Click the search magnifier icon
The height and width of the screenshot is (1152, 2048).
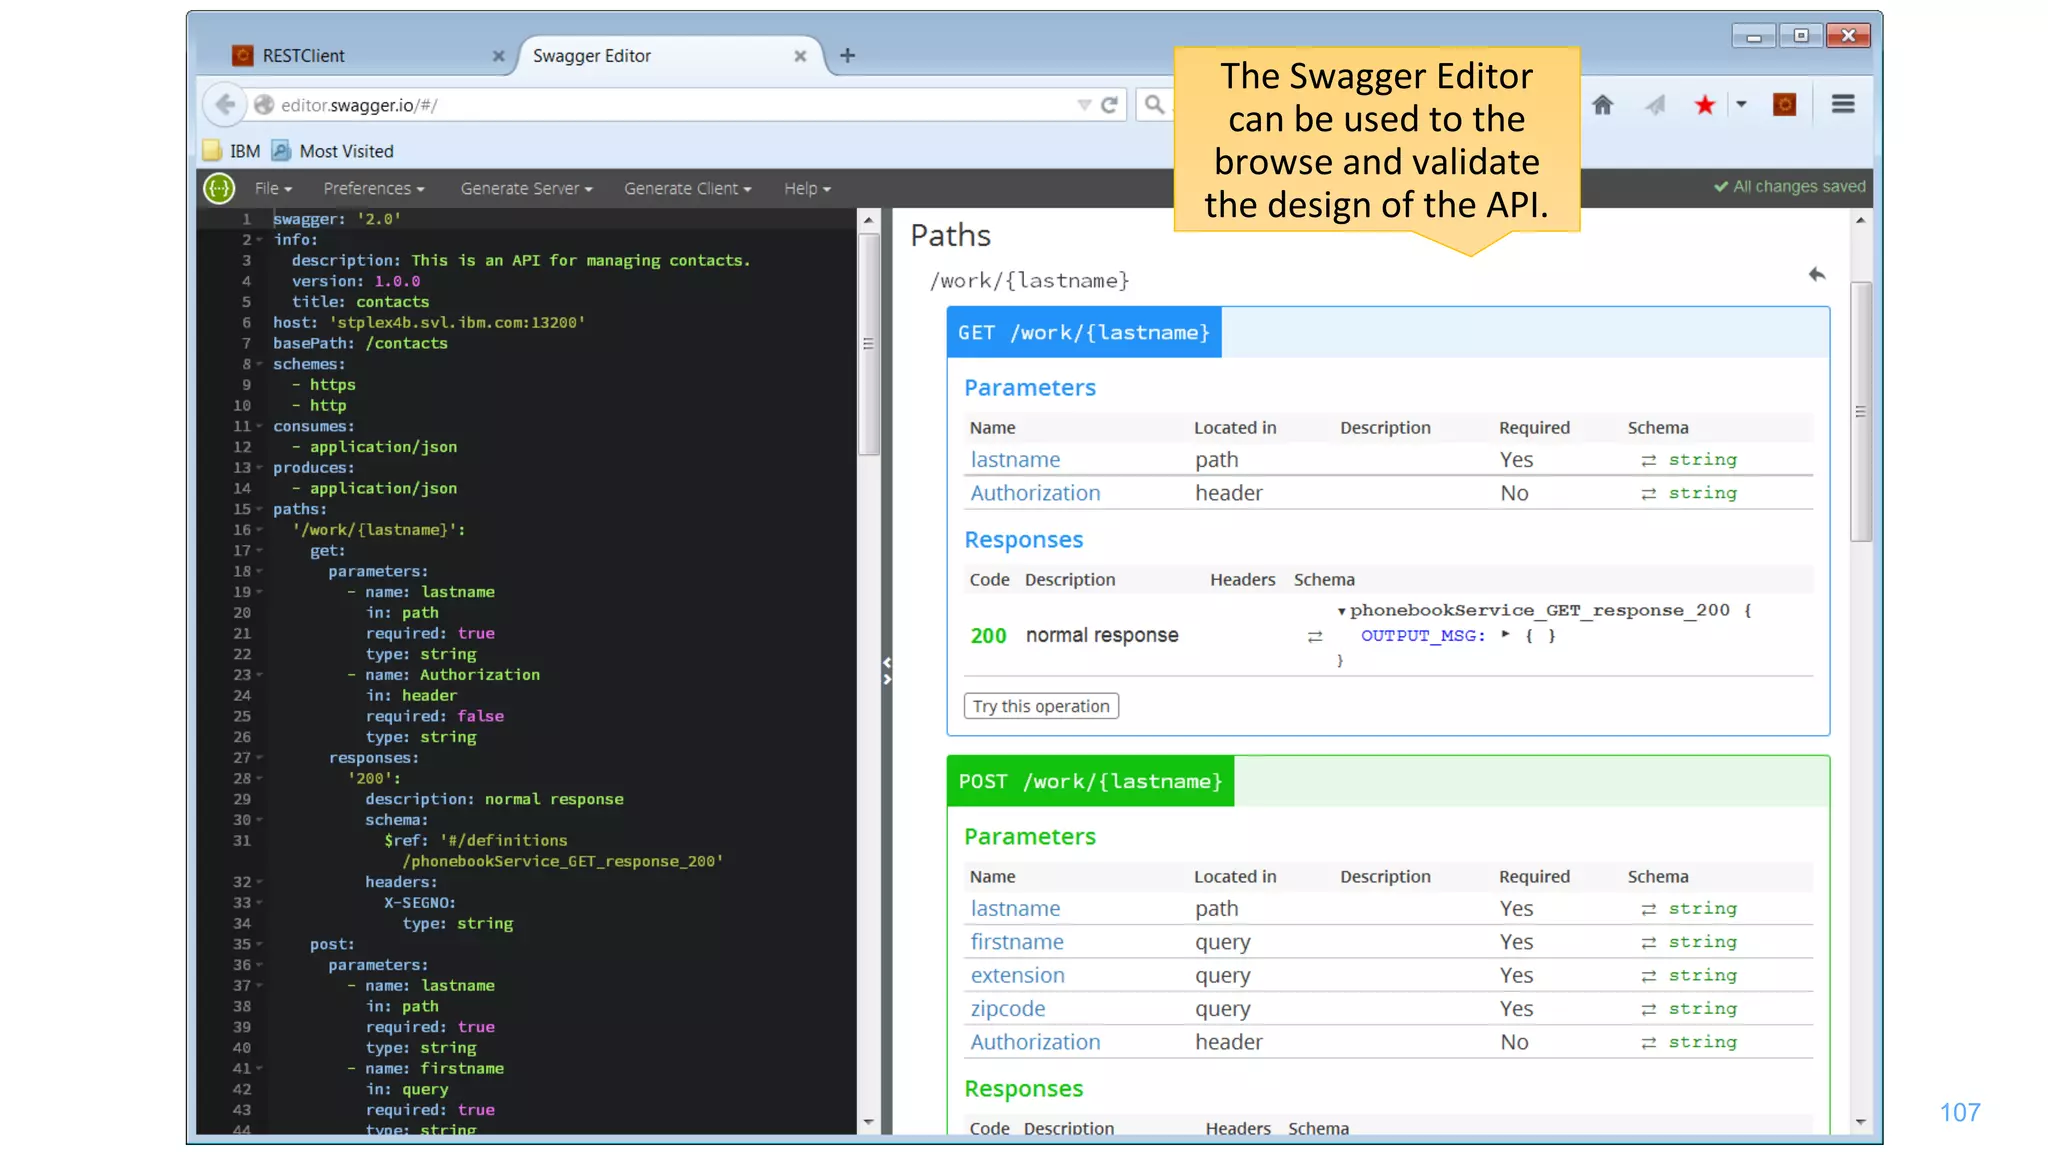click(1154, 104)
